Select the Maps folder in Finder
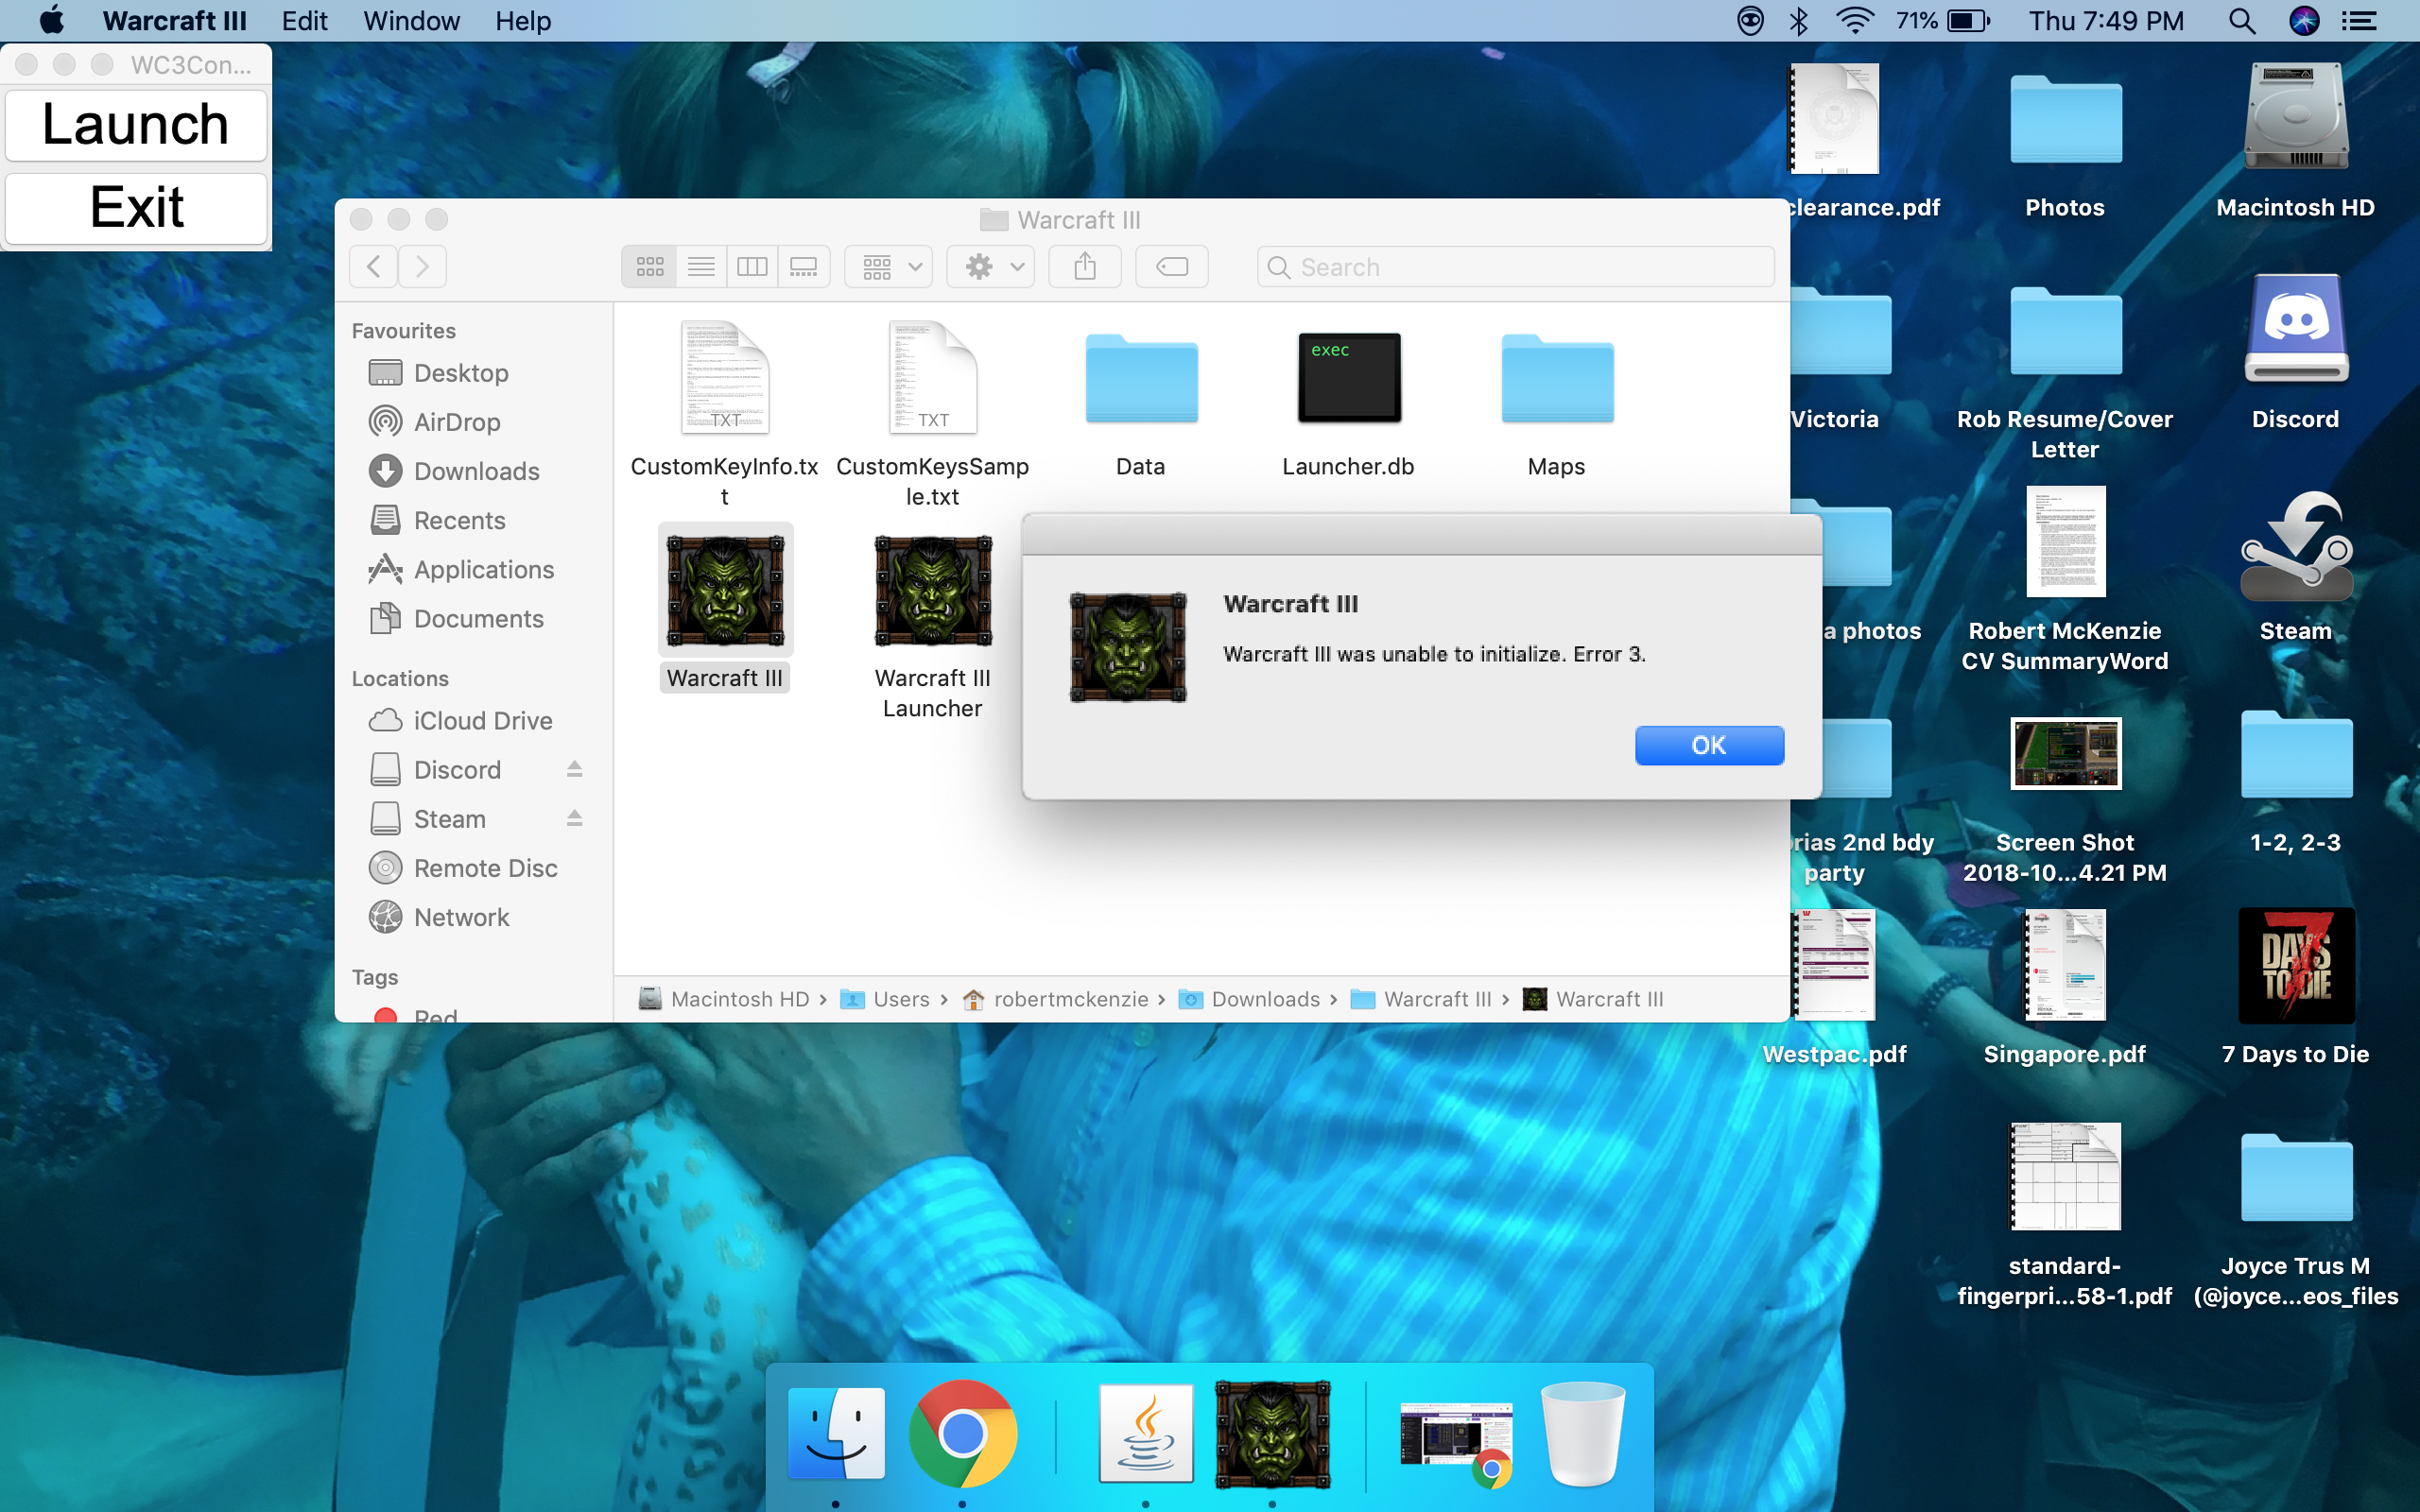This screenshot has height=1512, width=2420. [x=1557, y=378]
